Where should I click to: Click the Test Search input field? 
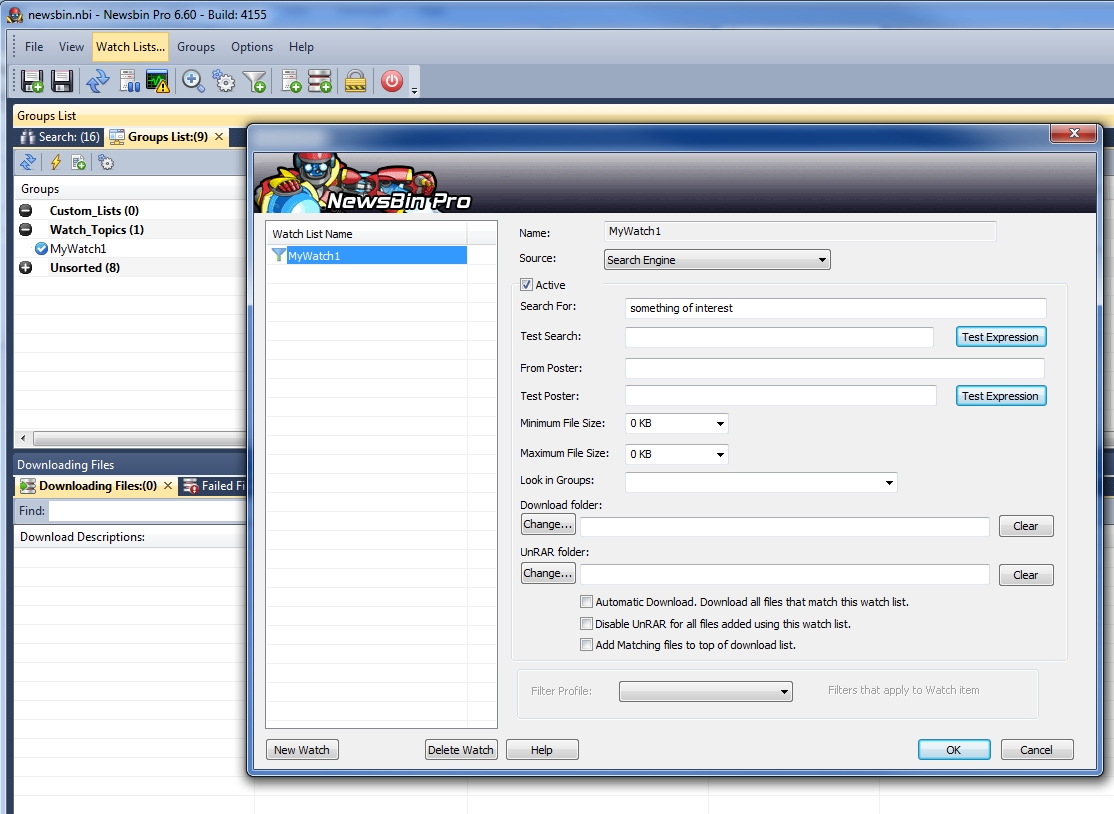pyautogui.click(x=779, y=337)
